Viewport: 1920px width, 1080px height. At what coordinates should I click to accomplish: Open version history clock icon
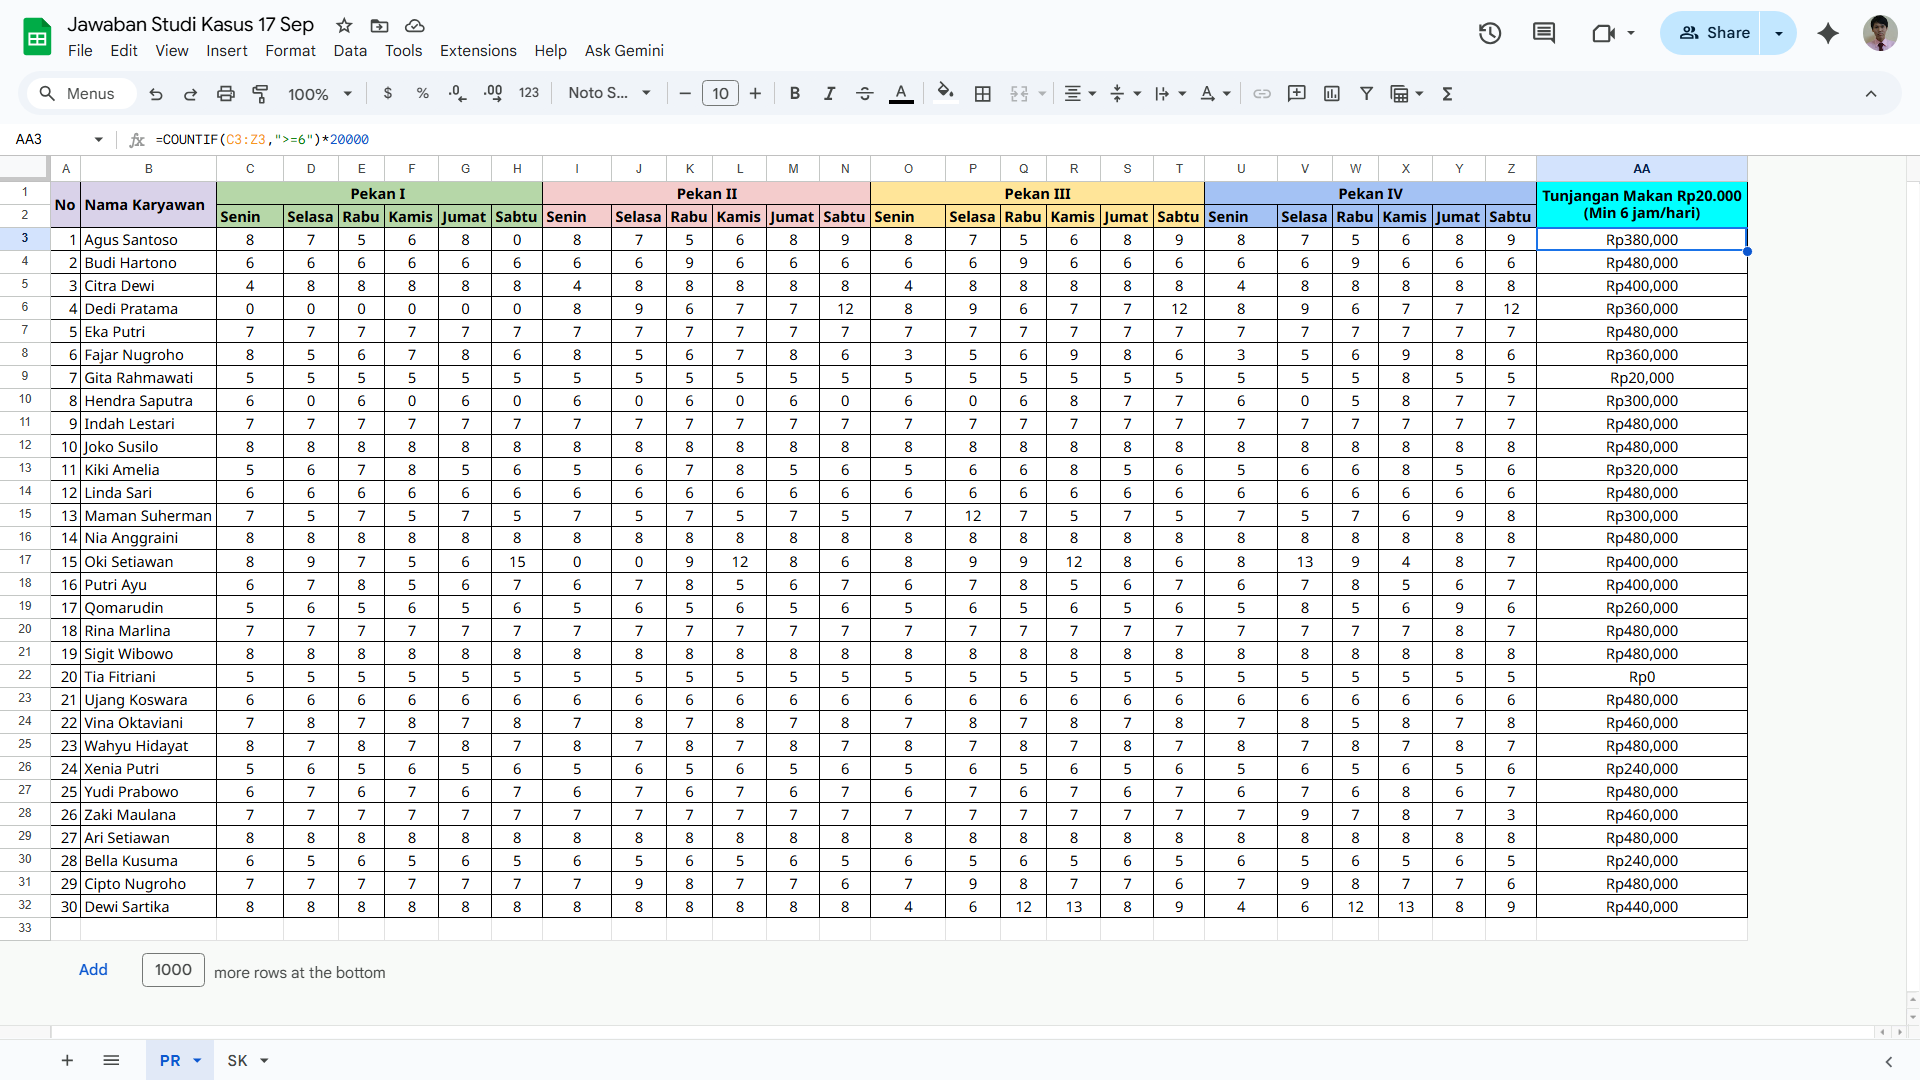[1490, 33]
